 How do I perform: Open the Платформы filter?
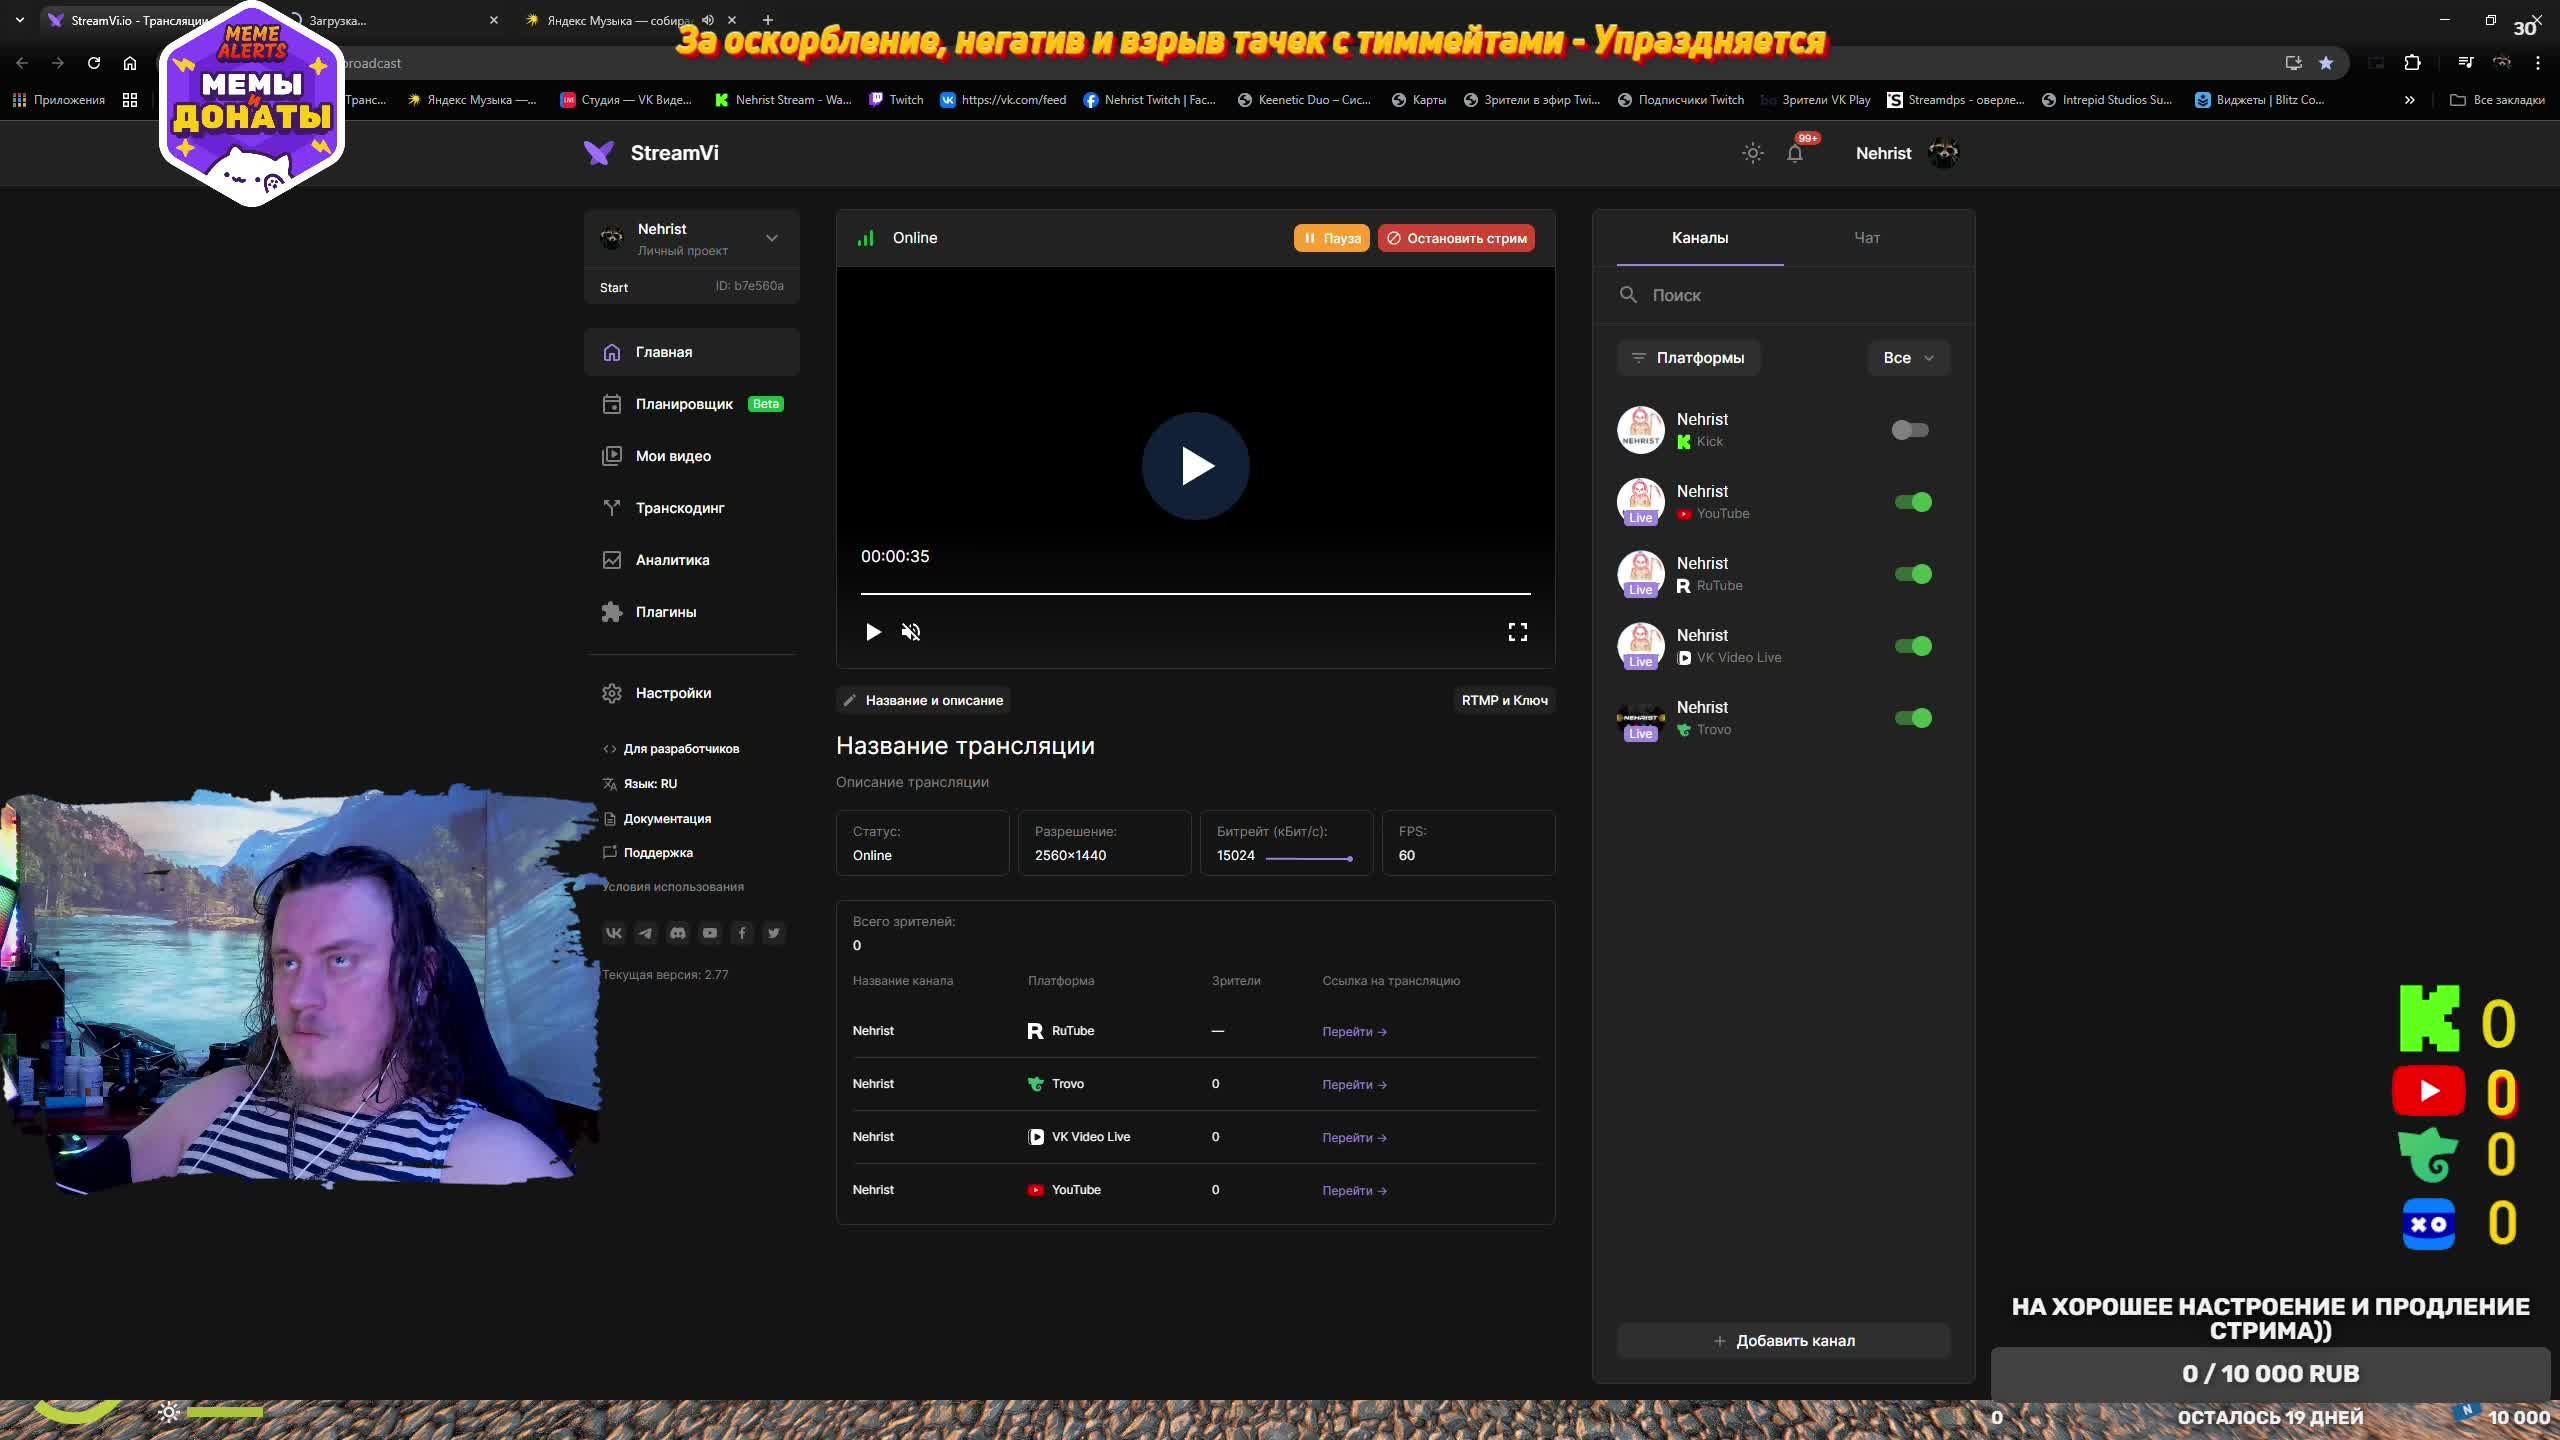(1688, 358)
